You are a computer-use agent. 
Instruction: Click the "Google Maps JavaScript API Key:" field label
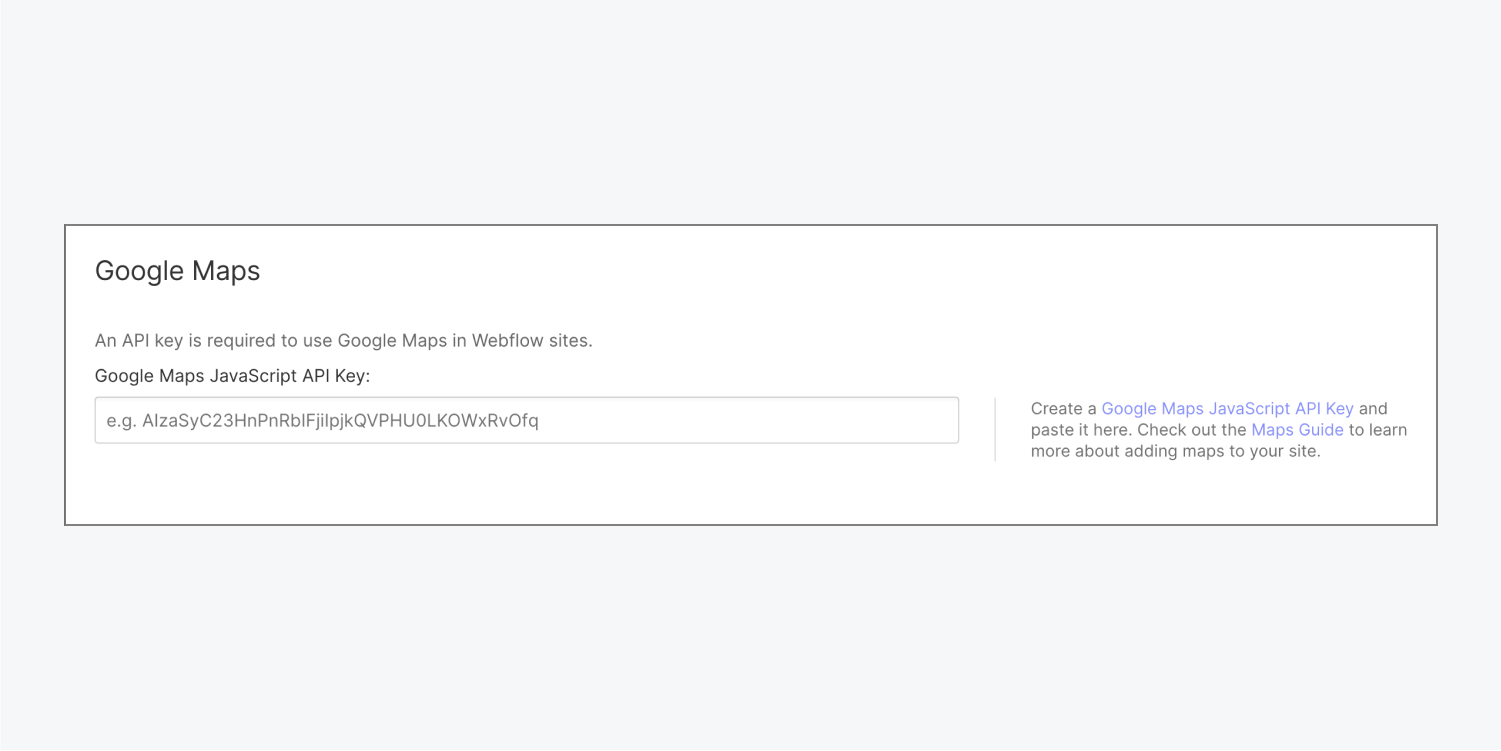click(233, 376)
